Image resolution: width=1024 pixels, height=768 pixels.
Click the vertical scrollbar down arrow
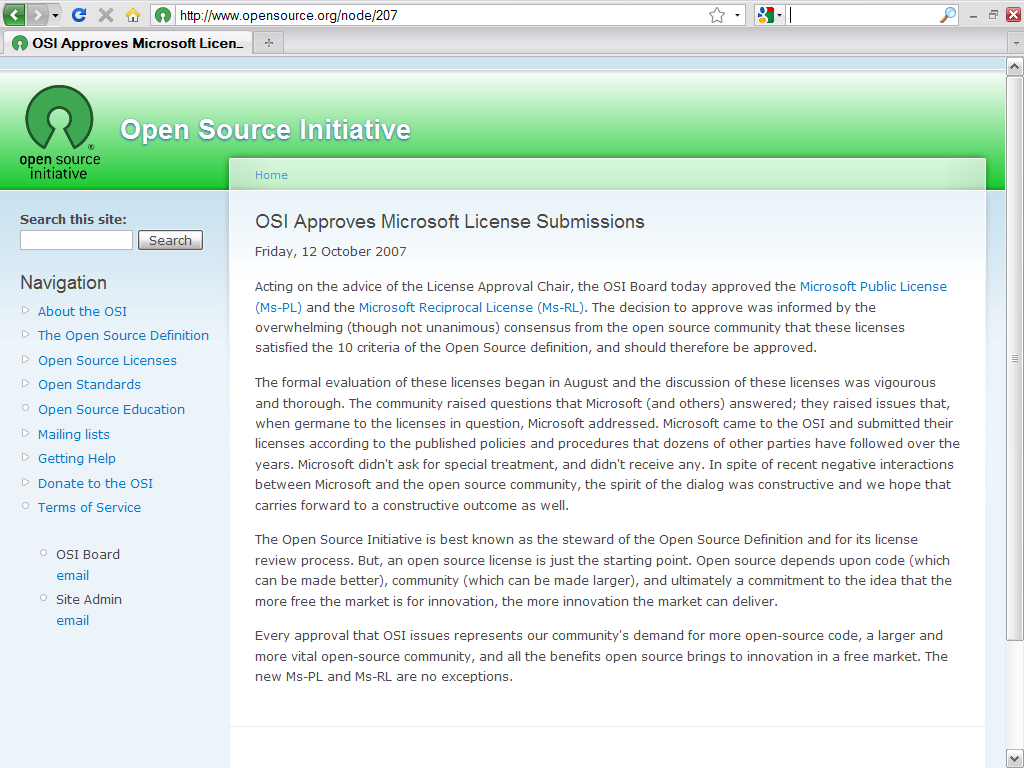pos(1013,757)
